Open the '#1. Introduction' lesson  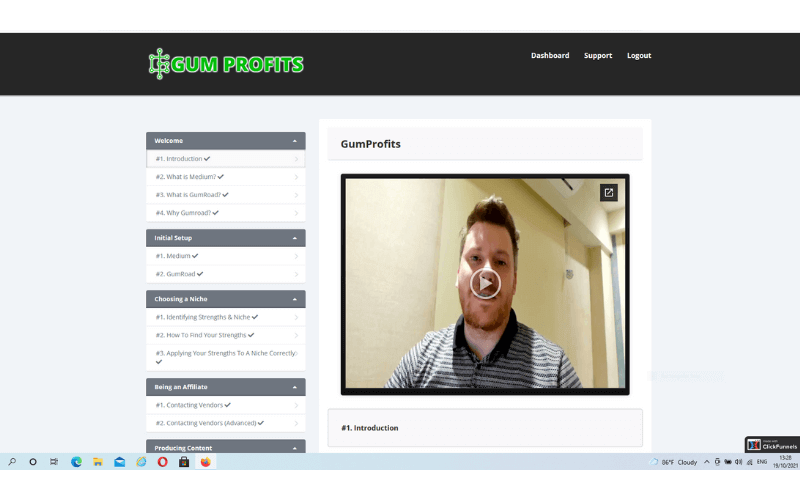pos(226,159)
